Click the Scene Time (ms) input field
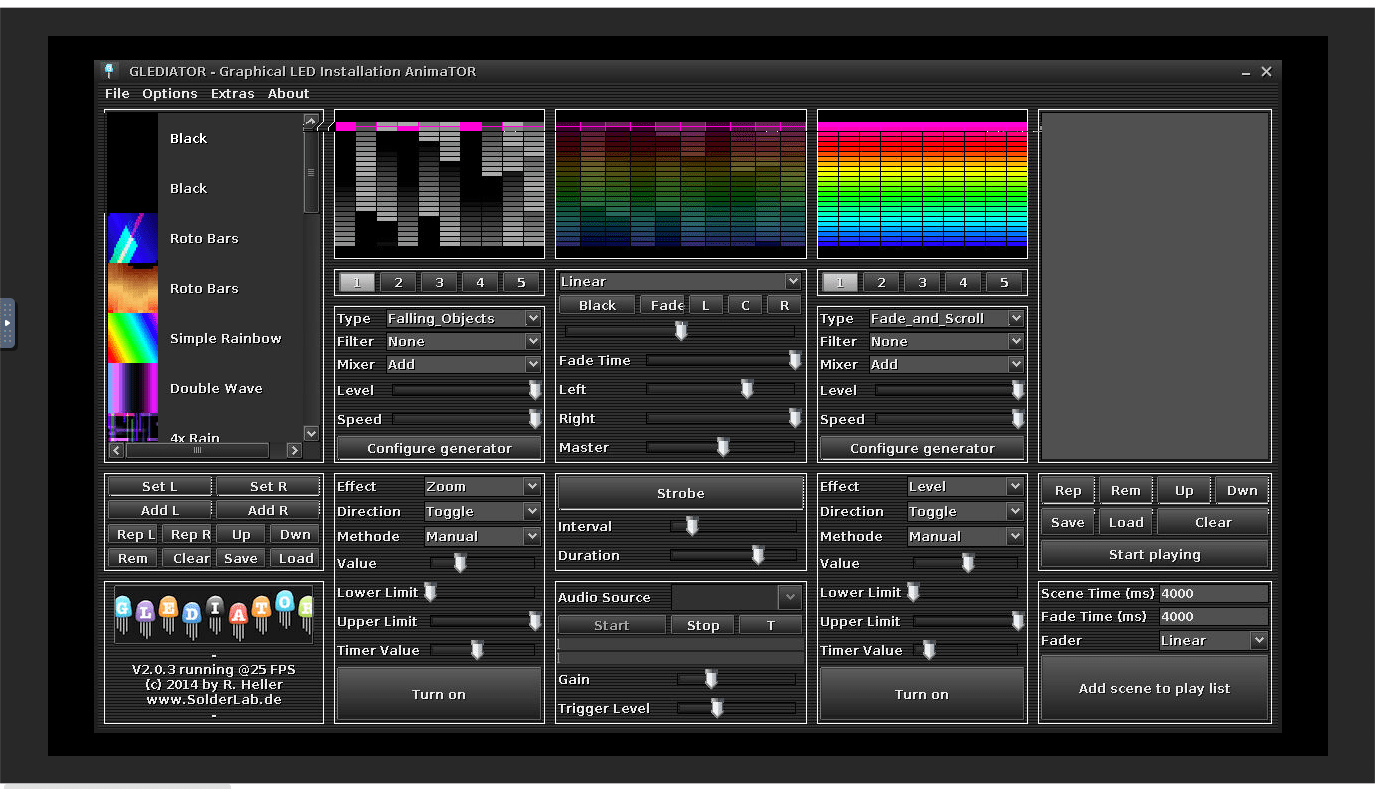 point(1213,593)
